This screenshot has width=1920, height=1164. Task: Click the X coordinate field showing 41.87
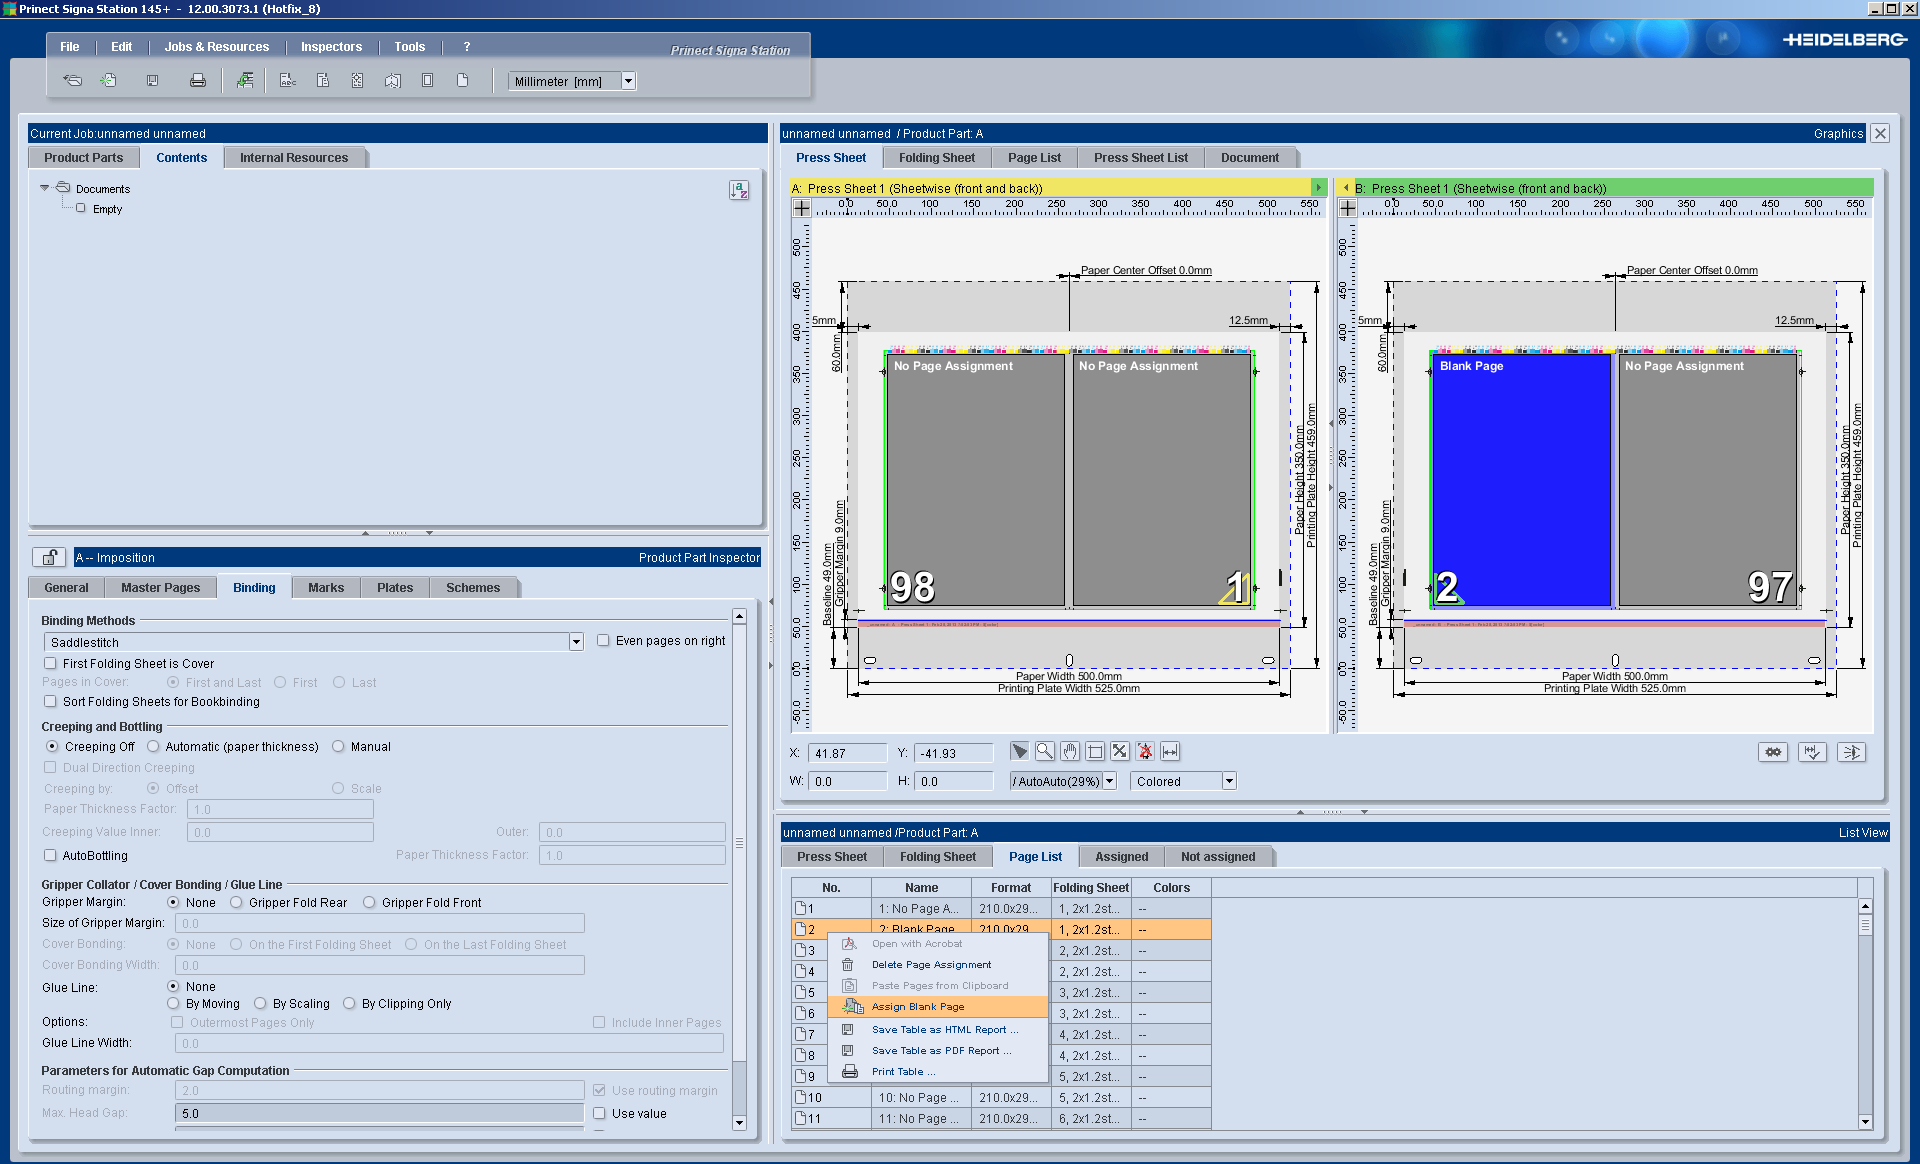847,753
